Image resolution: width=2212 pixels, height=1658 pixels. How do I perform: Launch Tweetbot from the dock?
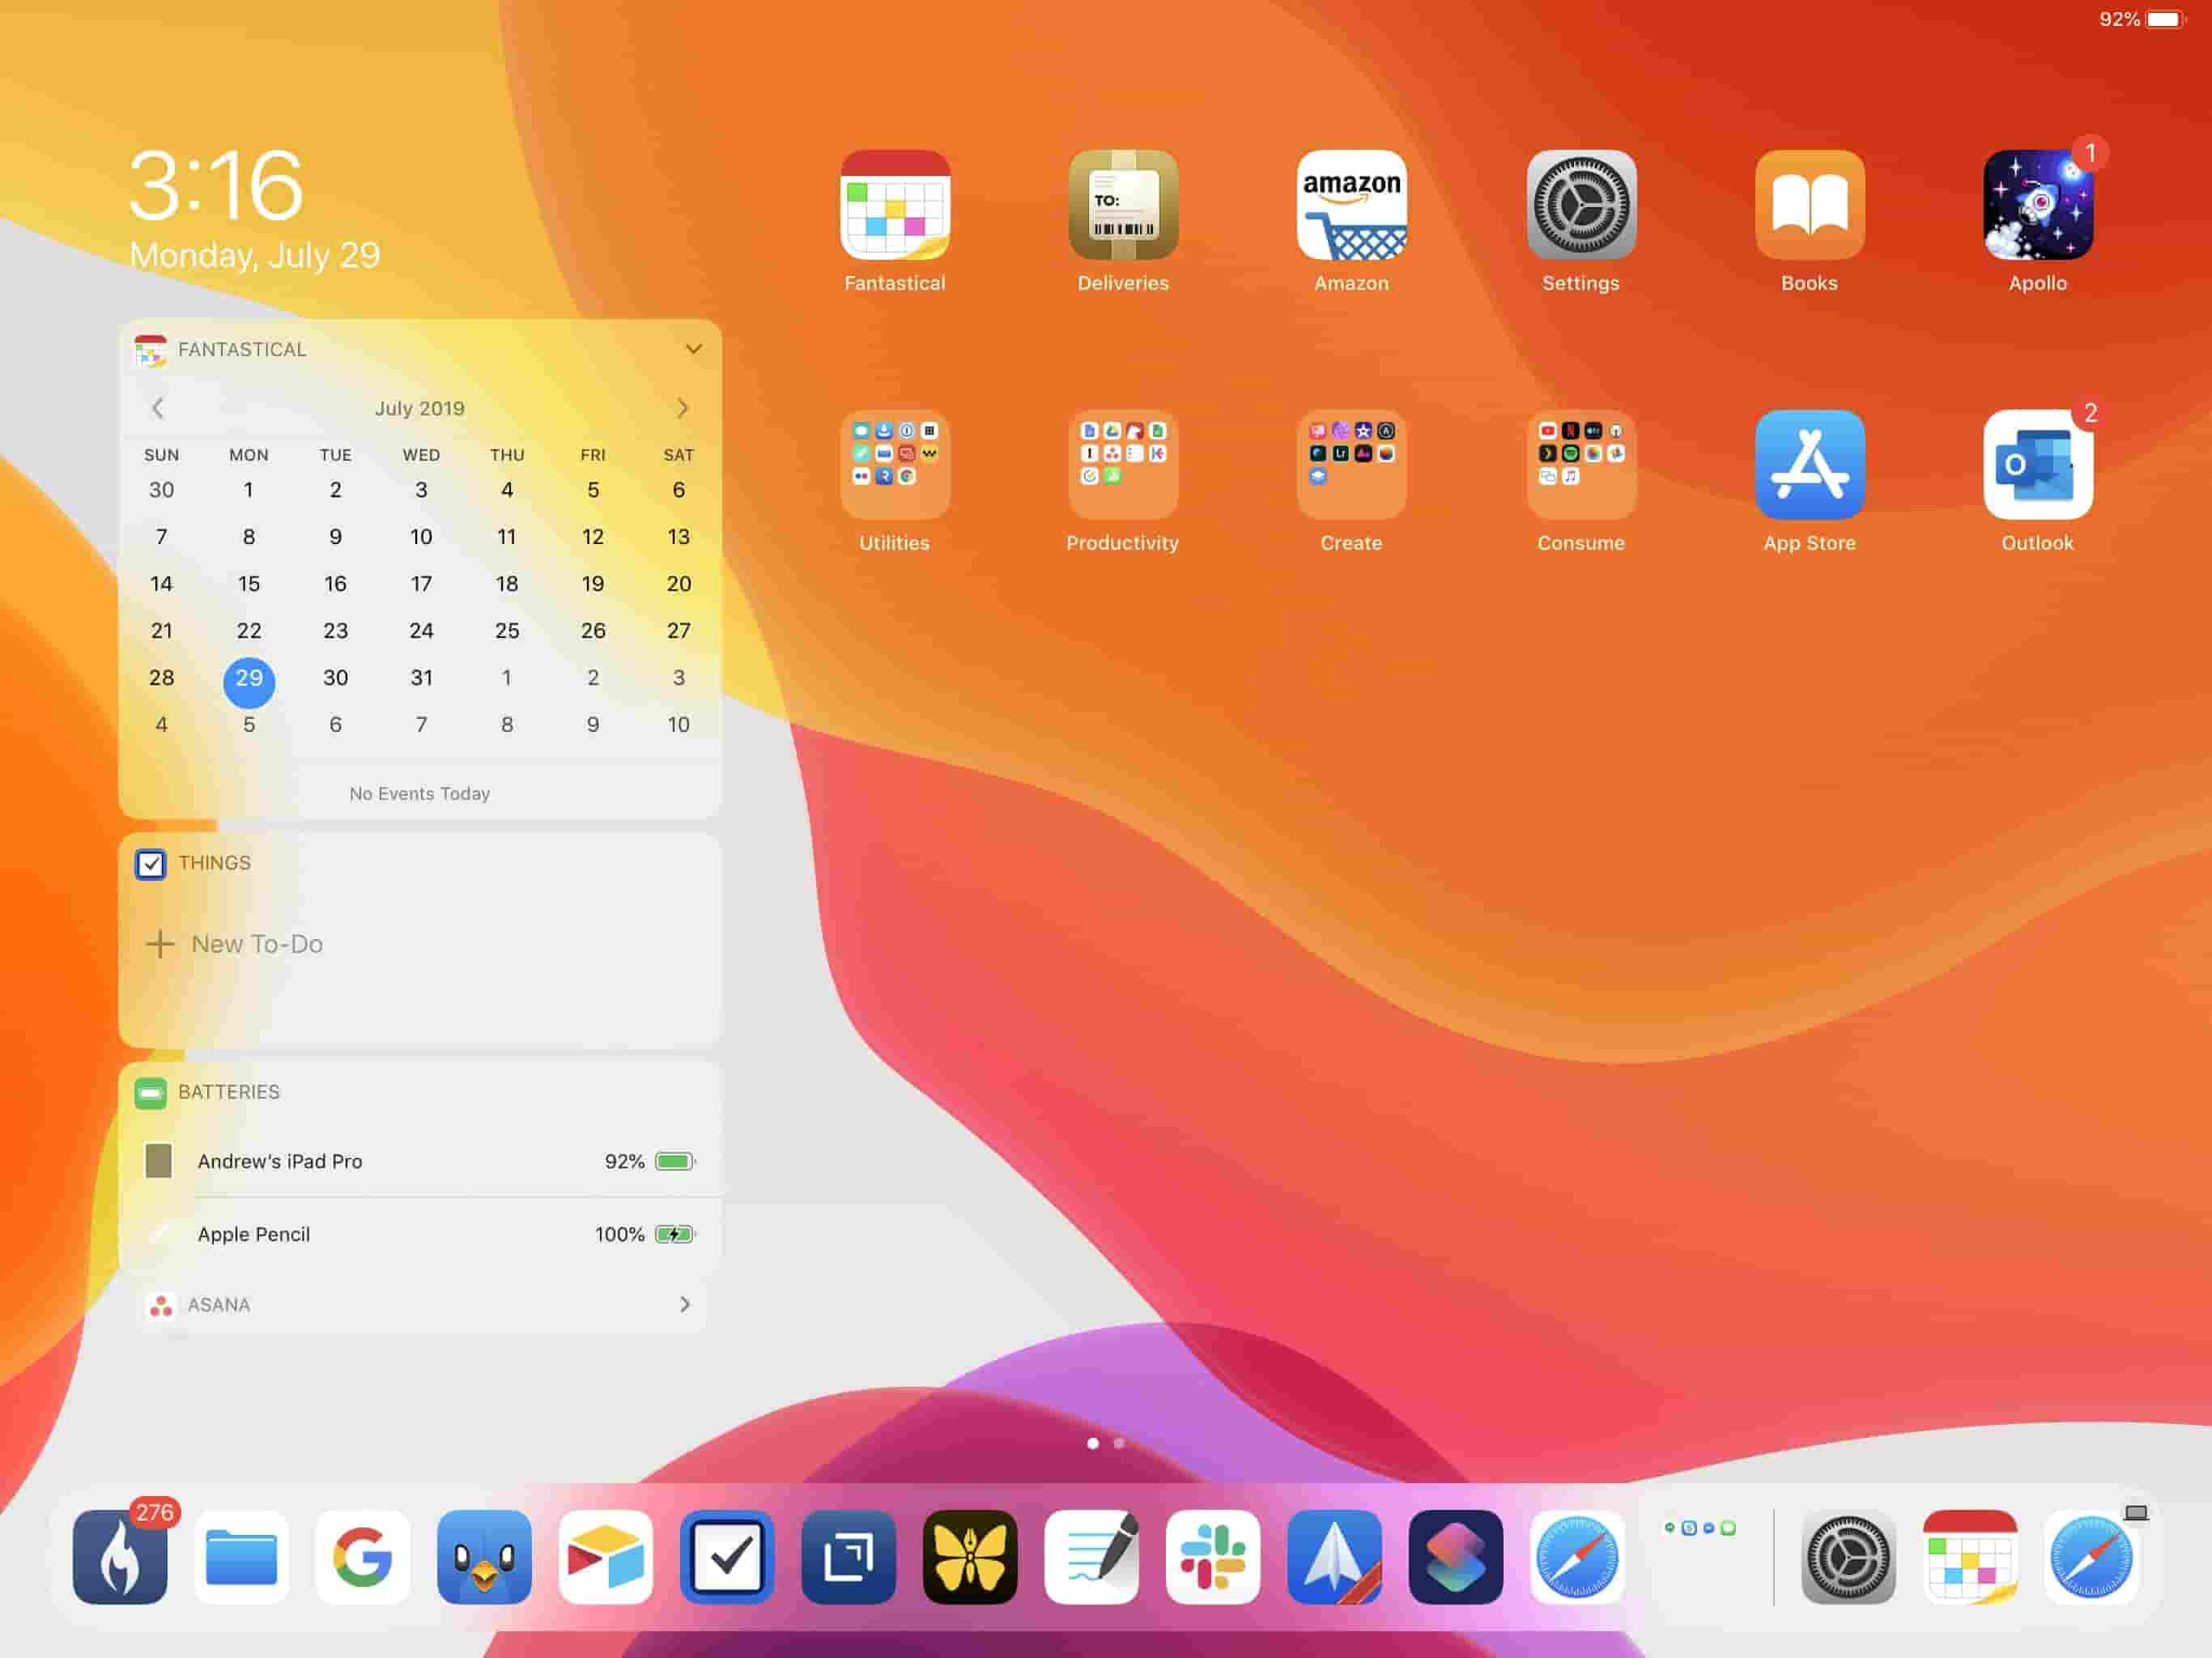tap(484, 1557)
